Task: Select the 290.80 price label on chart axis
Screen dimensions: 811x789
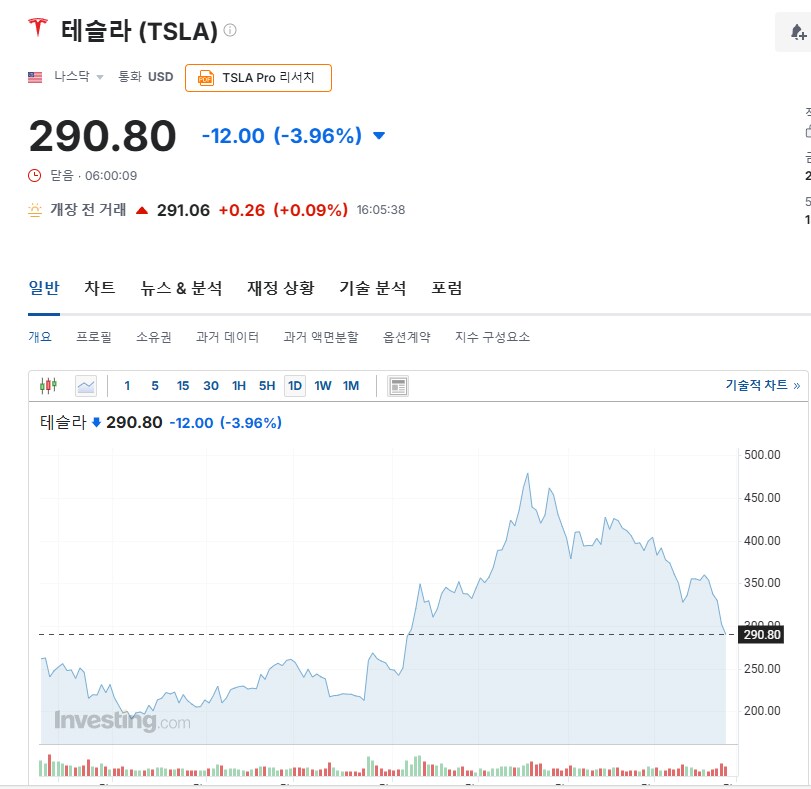Action: tap(761, 634)
